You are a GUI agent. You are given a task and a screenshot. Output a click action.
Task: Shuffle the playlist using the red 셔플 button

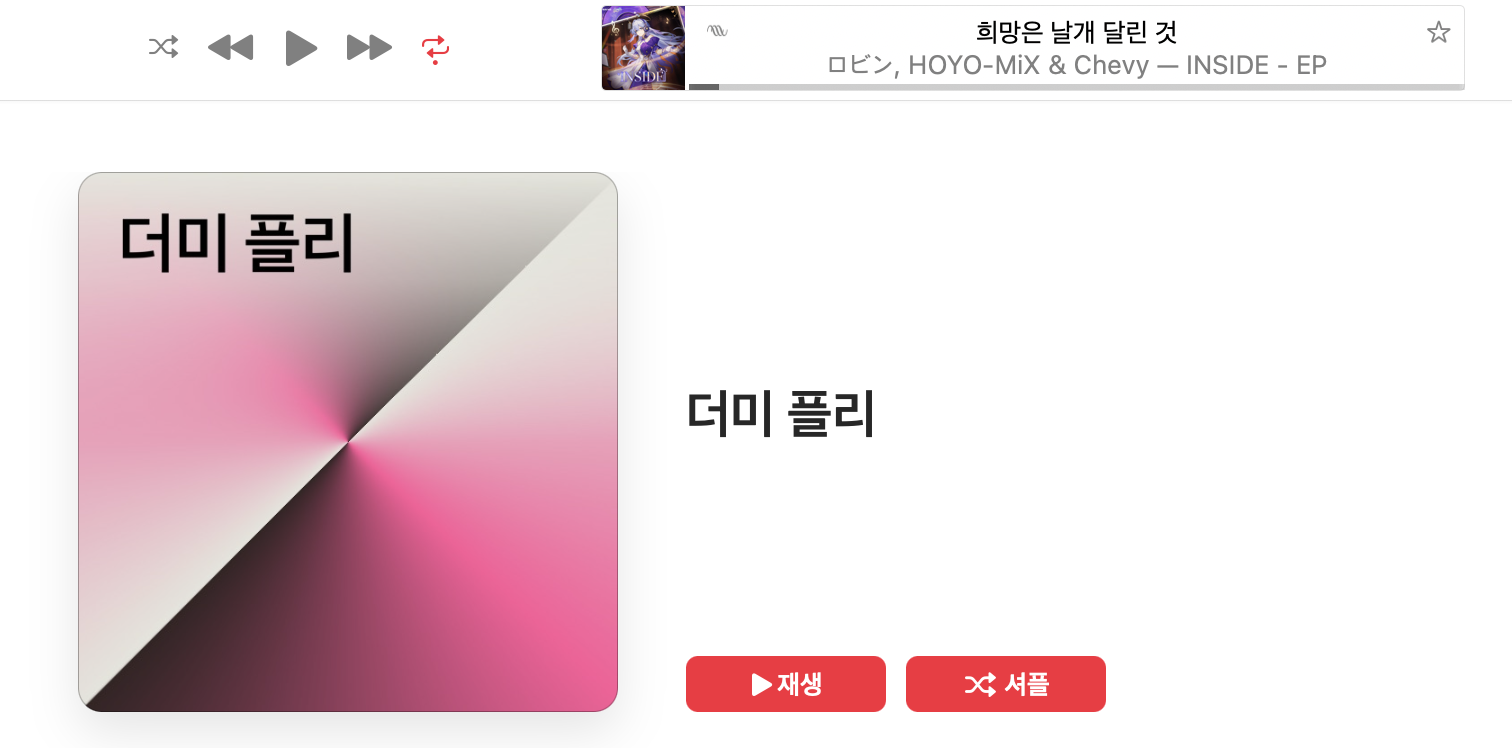click(1006, 684)
